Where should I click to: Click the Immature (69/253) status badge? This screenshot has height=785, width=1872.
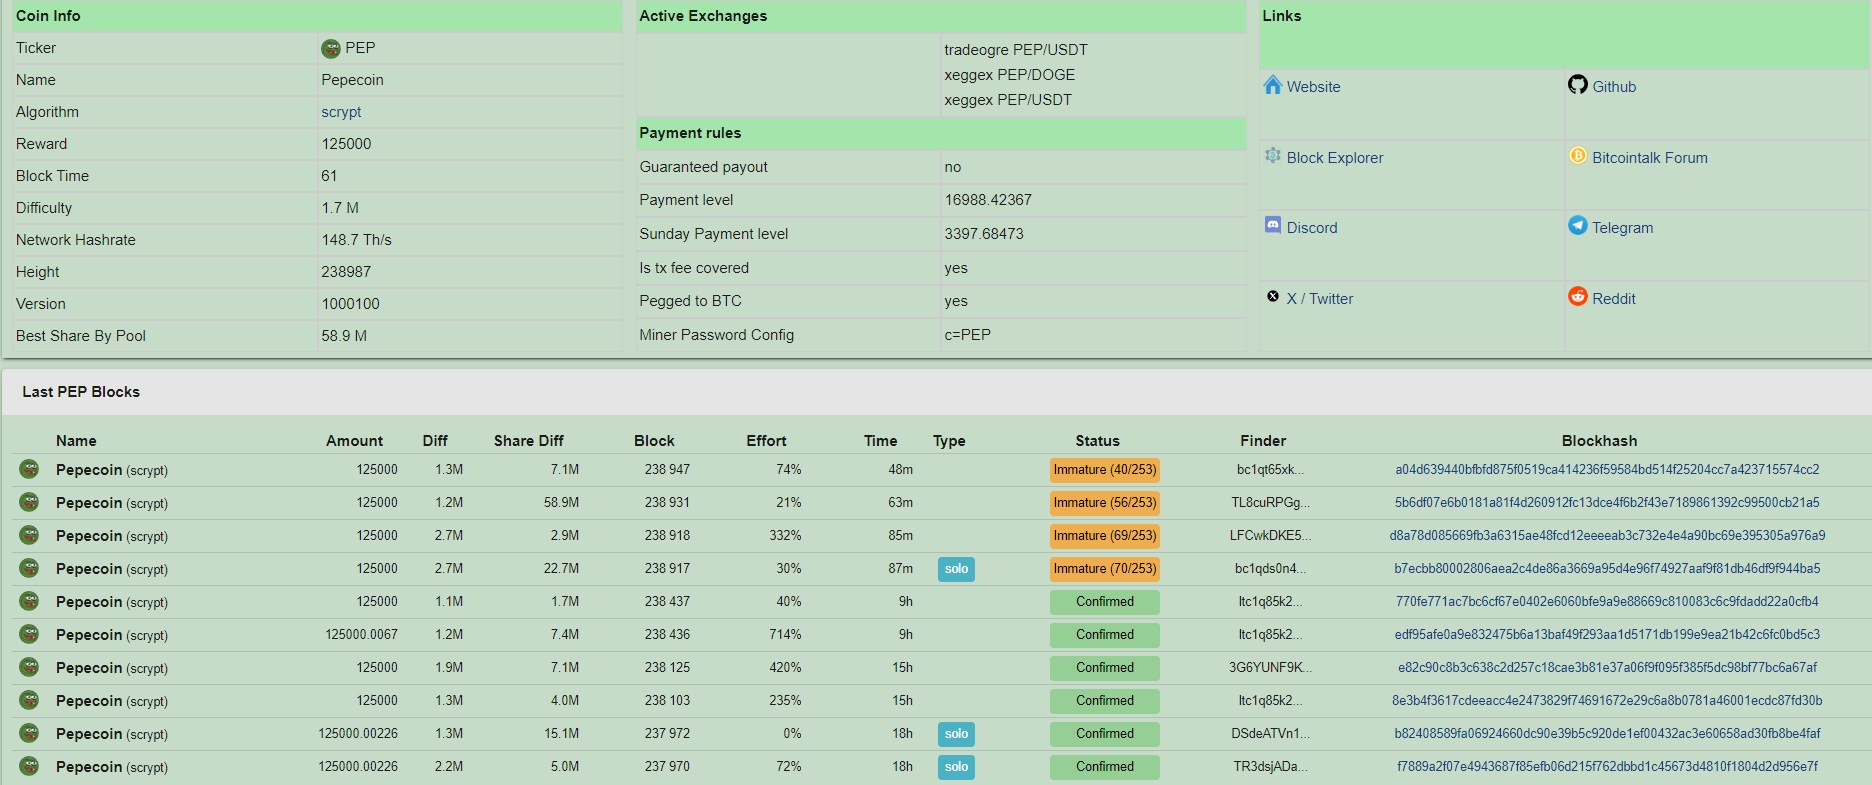click(1105, 535)
